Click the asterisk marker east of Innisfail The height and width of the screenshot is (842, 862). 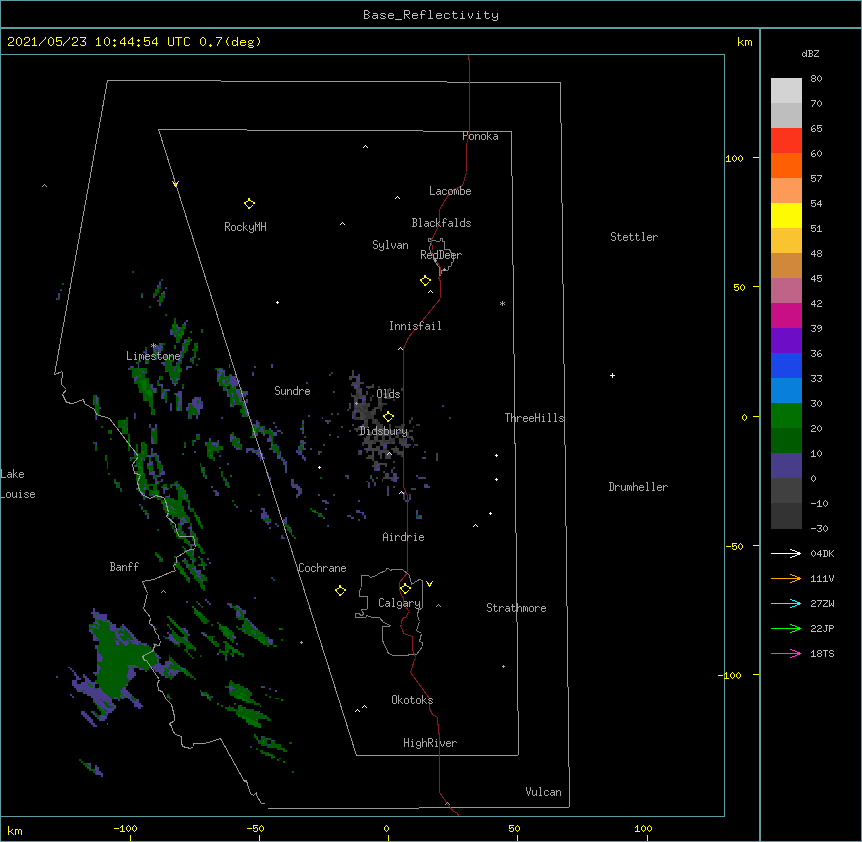click(x=502, y=304)
